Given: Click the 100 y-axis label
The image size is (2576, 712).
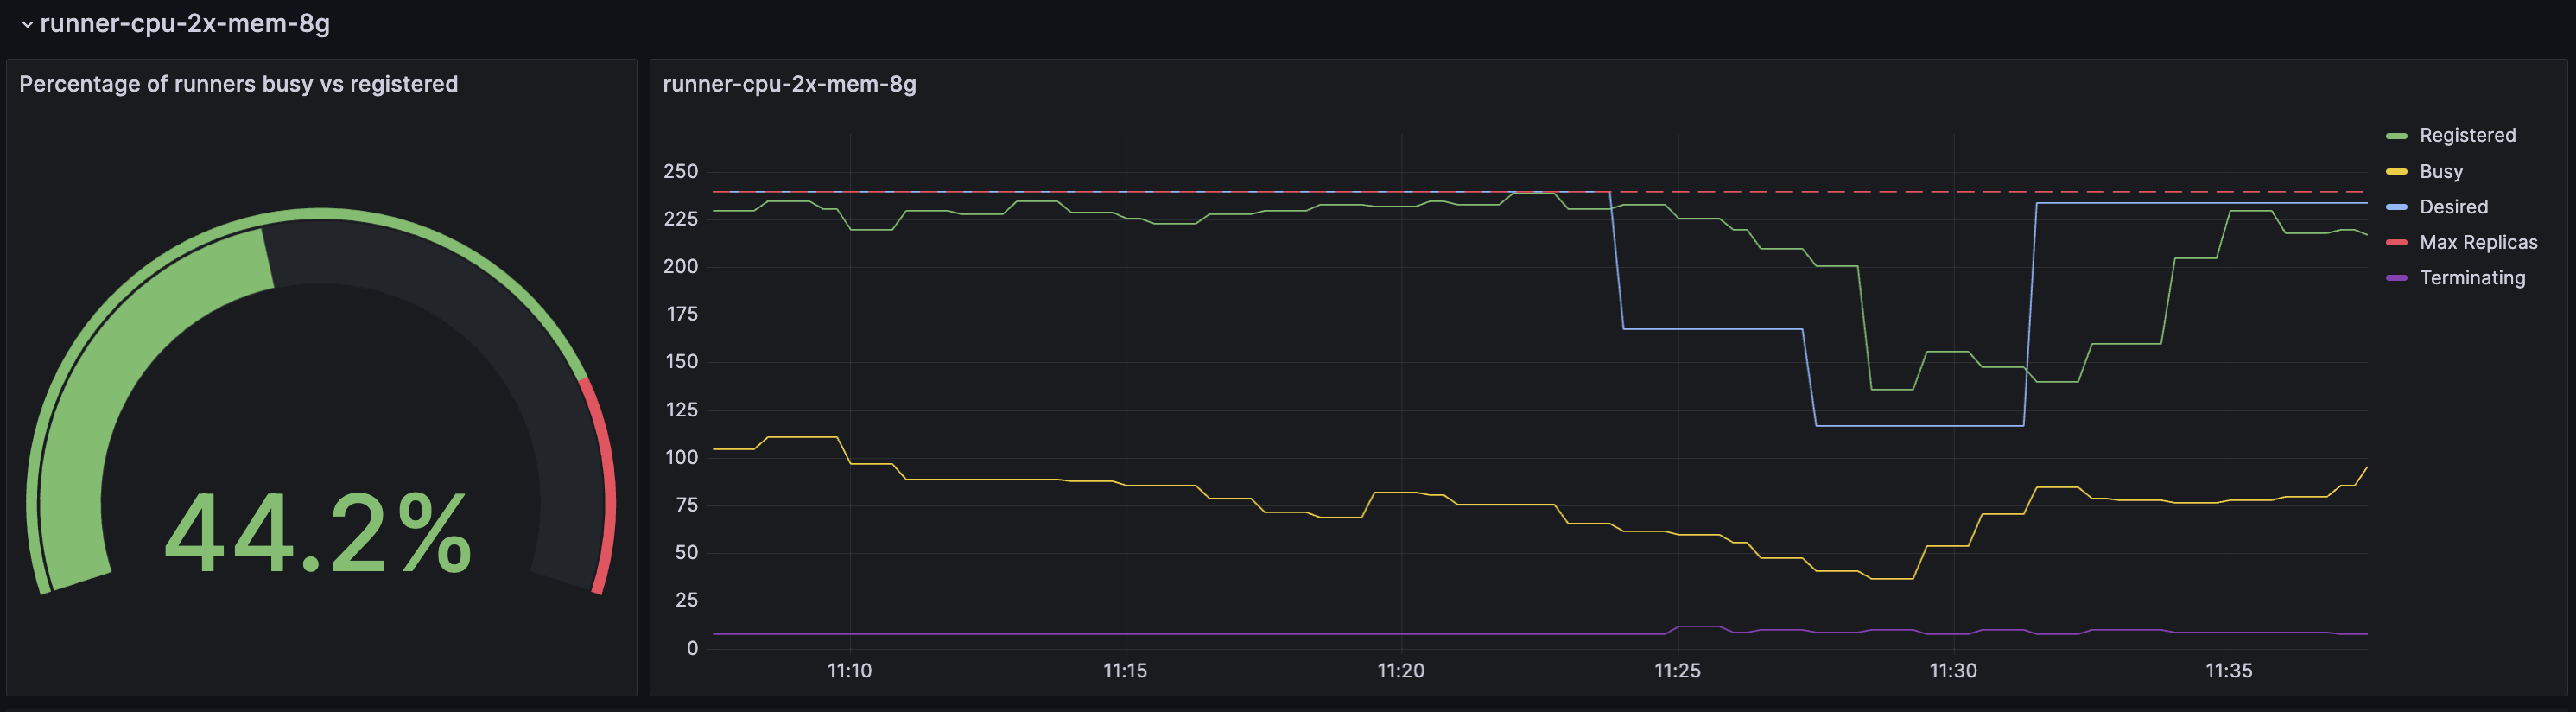Looking at the screenshot, I should (682, 457).
